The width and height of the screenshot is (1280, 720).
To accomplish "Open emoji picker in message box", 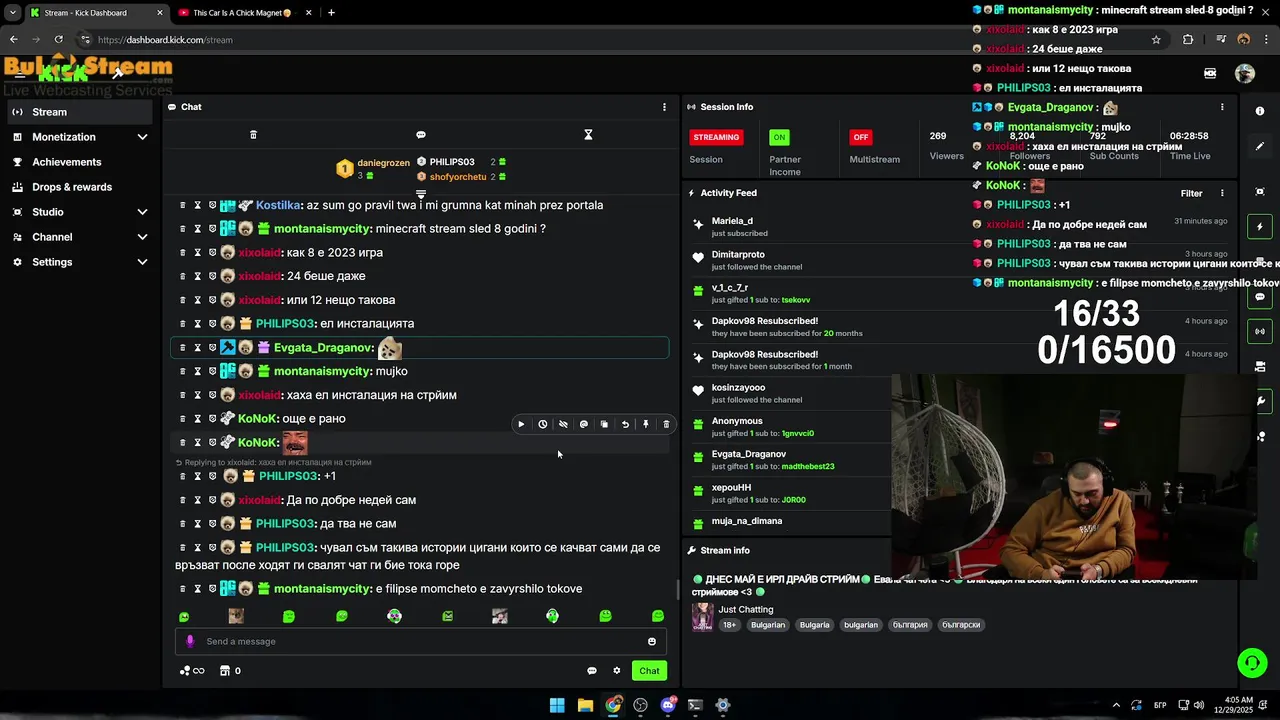I will pos(652,642).
